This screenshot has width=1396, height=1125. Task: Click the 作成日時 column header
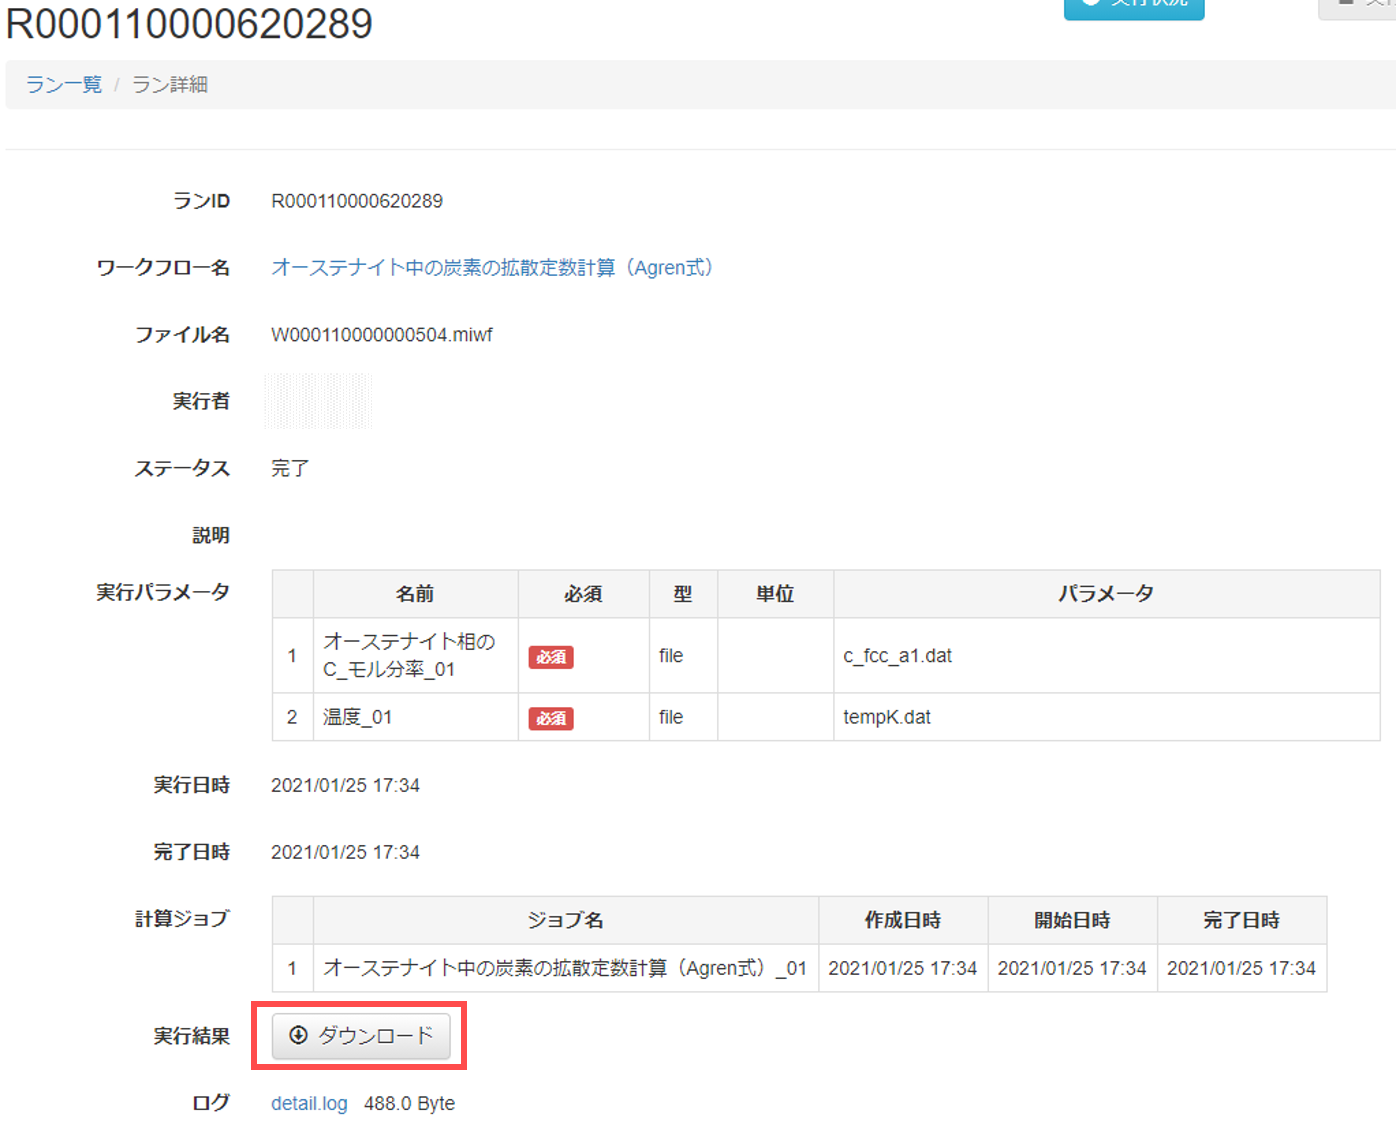pyautogui.click(x=902, y=920)
